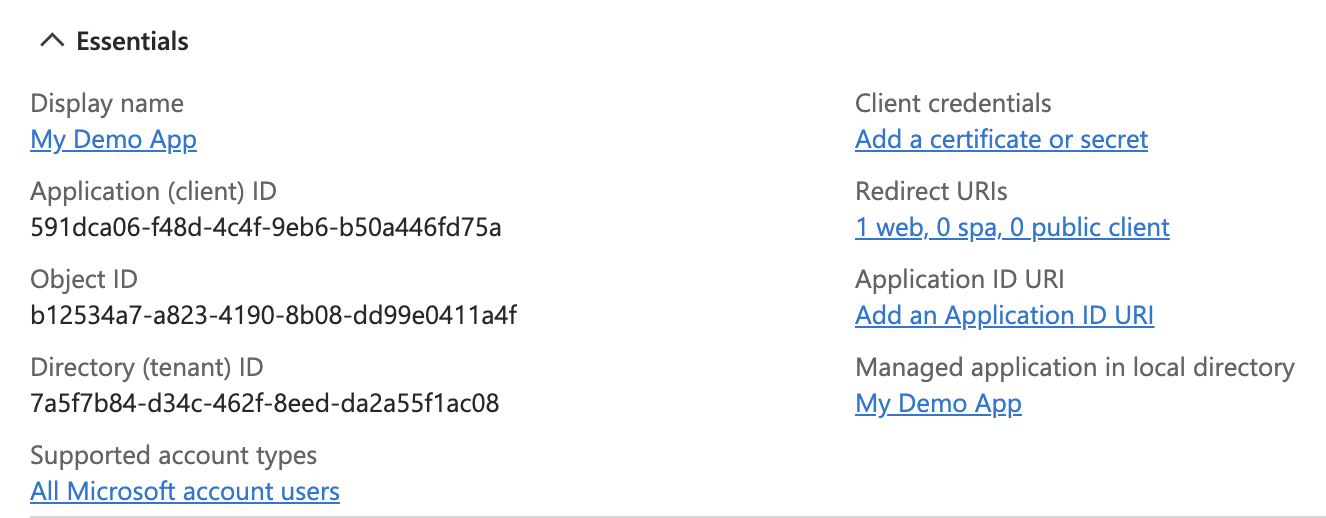The height and width of the screenshot is (518, 1326).
Task: Click Managed application in local directory label
Action: point(1075,368)
